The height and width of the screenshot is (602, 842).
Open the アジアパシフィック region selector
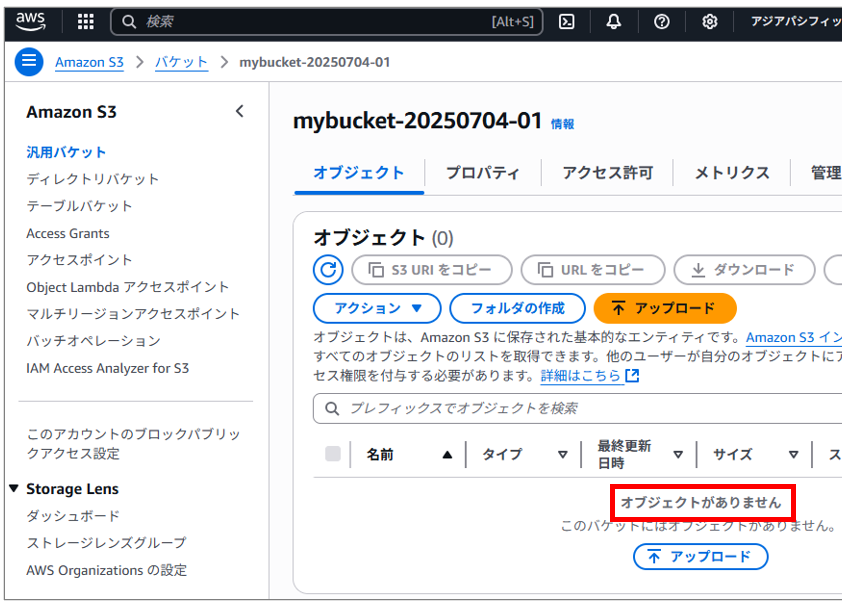(796, 21)
